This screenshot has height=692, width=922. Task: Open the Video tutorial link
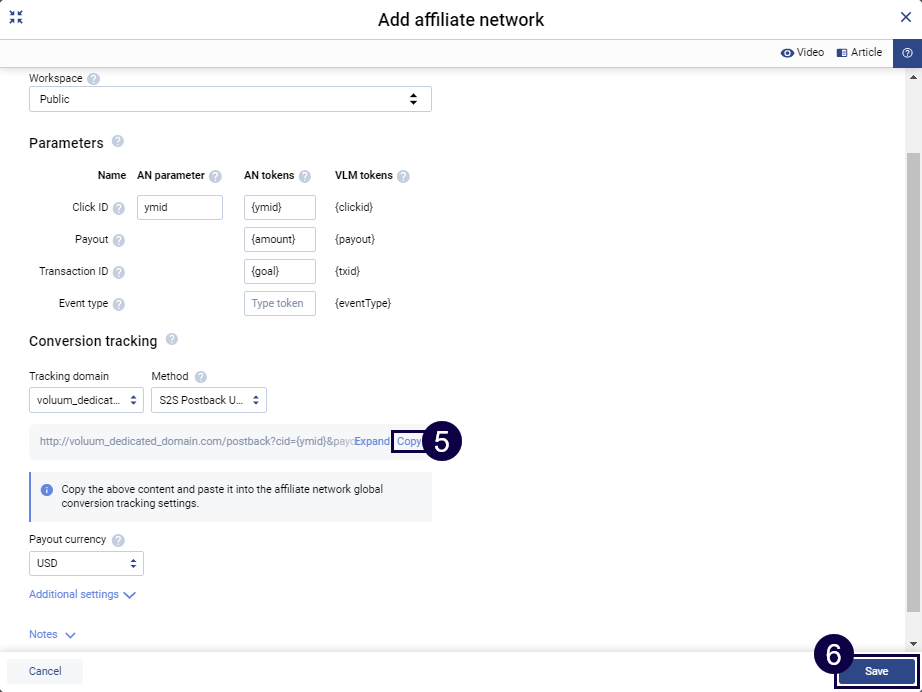click(802, 53)
